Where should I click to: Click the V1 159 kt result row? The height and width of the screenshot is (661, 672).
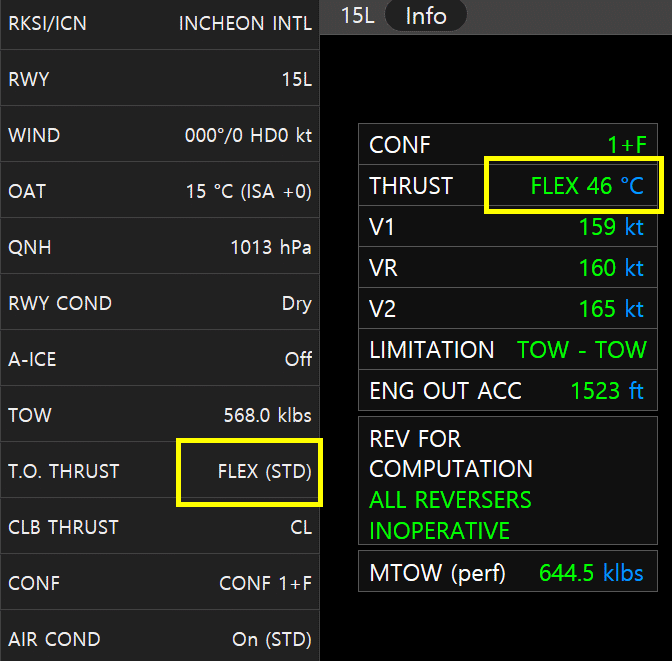tap(508, 227)
